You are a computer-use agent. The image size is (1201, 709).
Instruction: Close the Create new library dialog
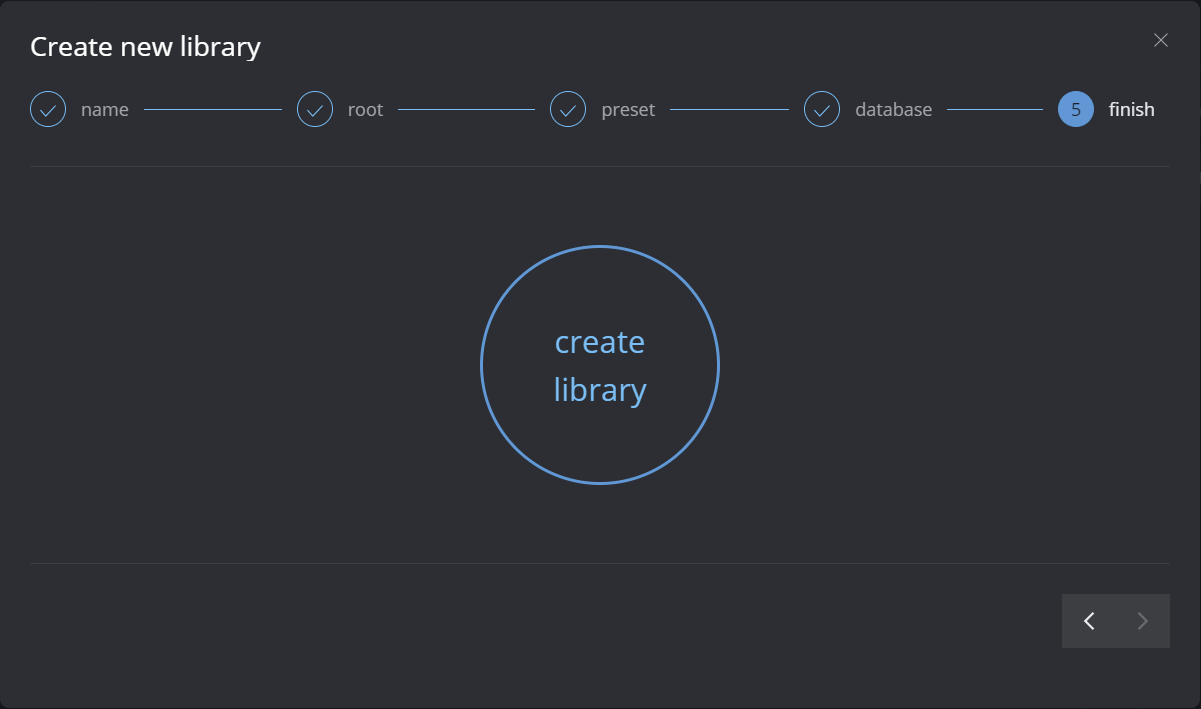click(1161, 40)
